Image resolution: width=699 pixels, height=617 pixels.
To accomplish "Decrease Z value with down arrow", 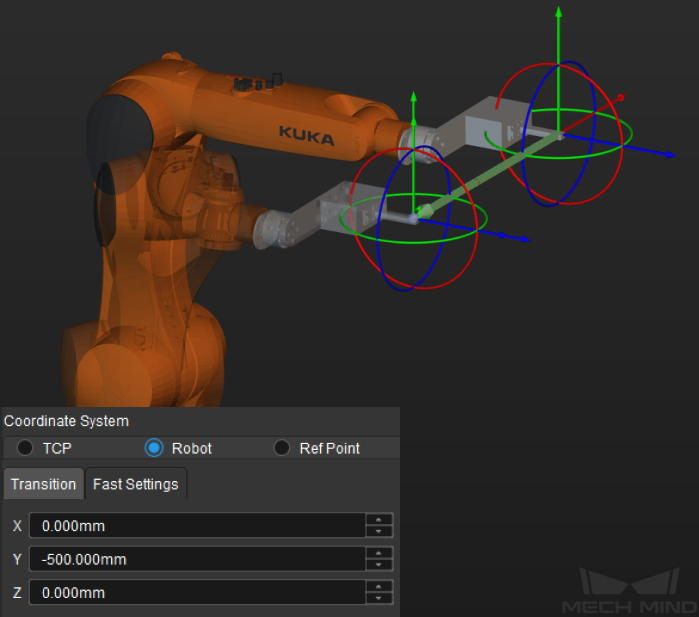I will 379,598.
